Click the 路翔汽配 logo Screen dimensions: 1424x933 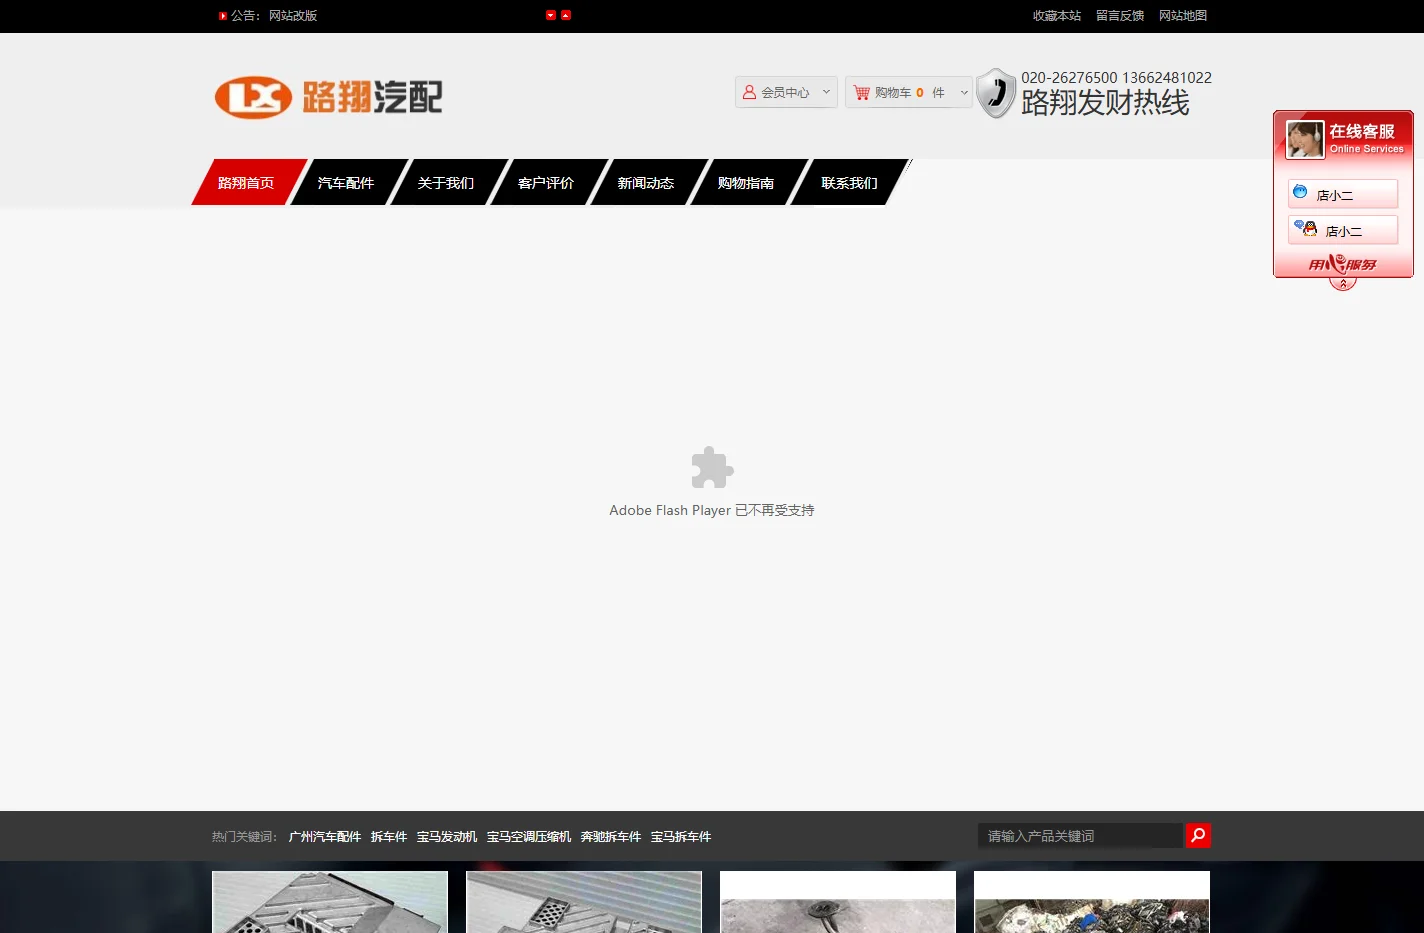[x=328, y=97]
